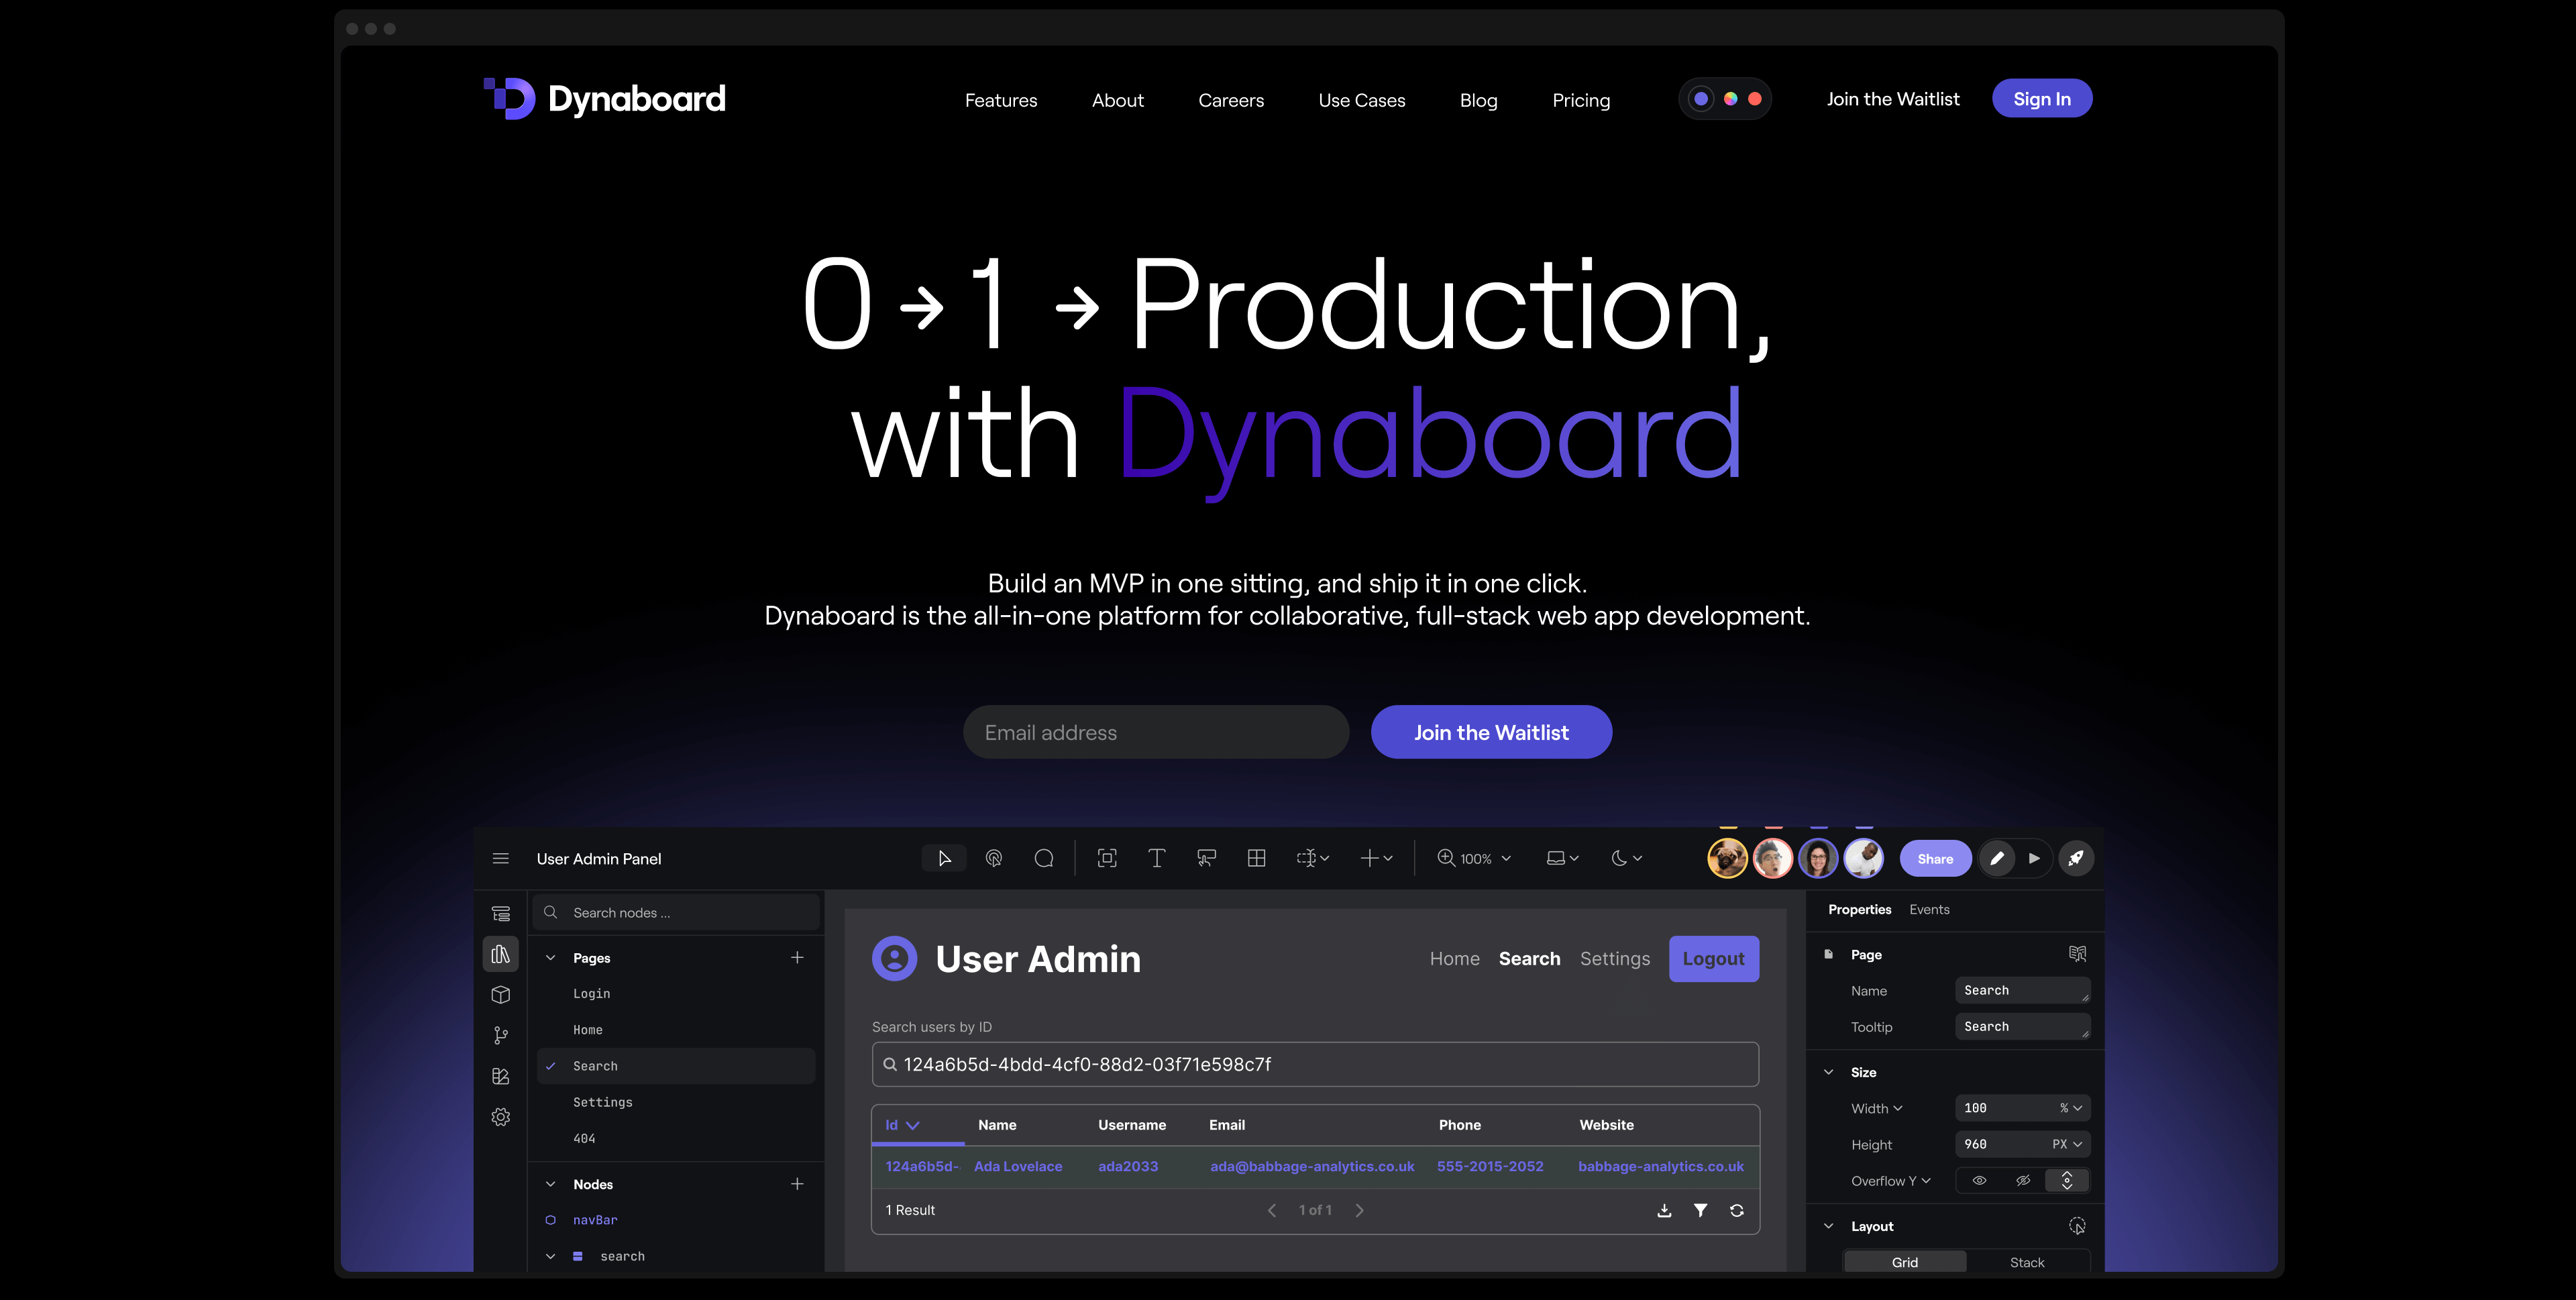Viewport: 2576px width, 1300px height.
Task: Open the gear settings sidebar icon
Action: click(501, 1117)
